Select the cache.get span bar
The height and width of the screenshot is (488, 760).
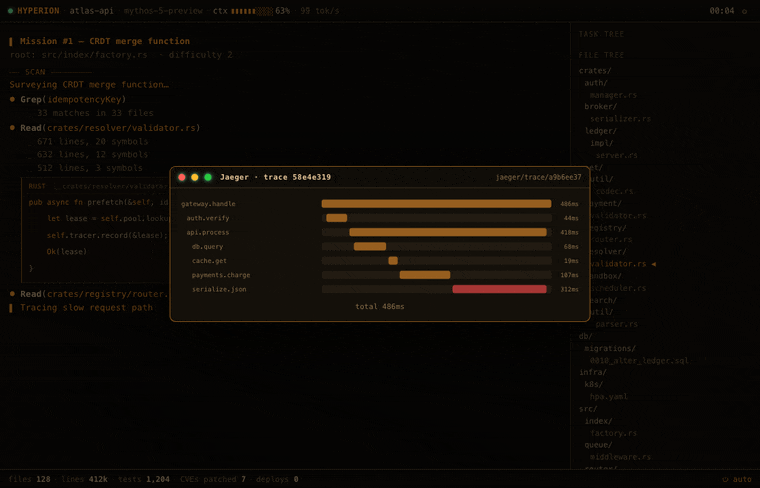coord(393,261)
